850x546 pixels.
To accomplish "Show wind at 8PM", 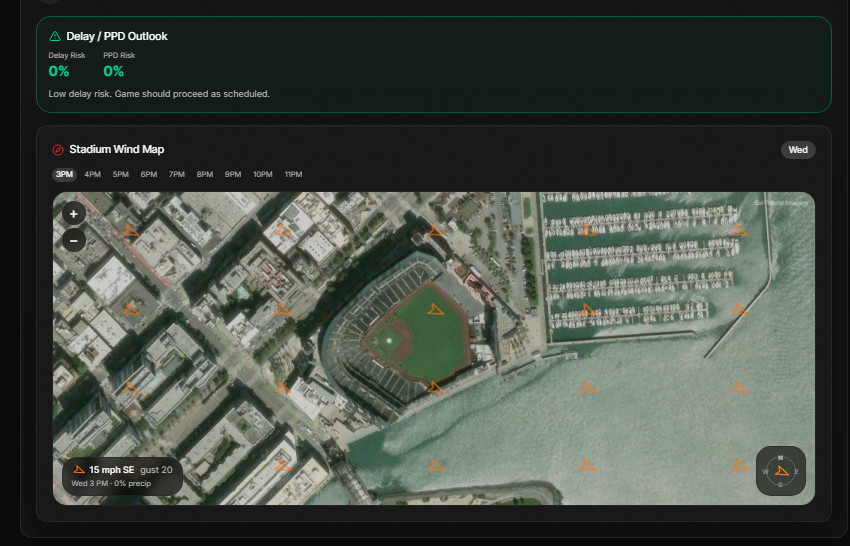I will tap(205, 175).
